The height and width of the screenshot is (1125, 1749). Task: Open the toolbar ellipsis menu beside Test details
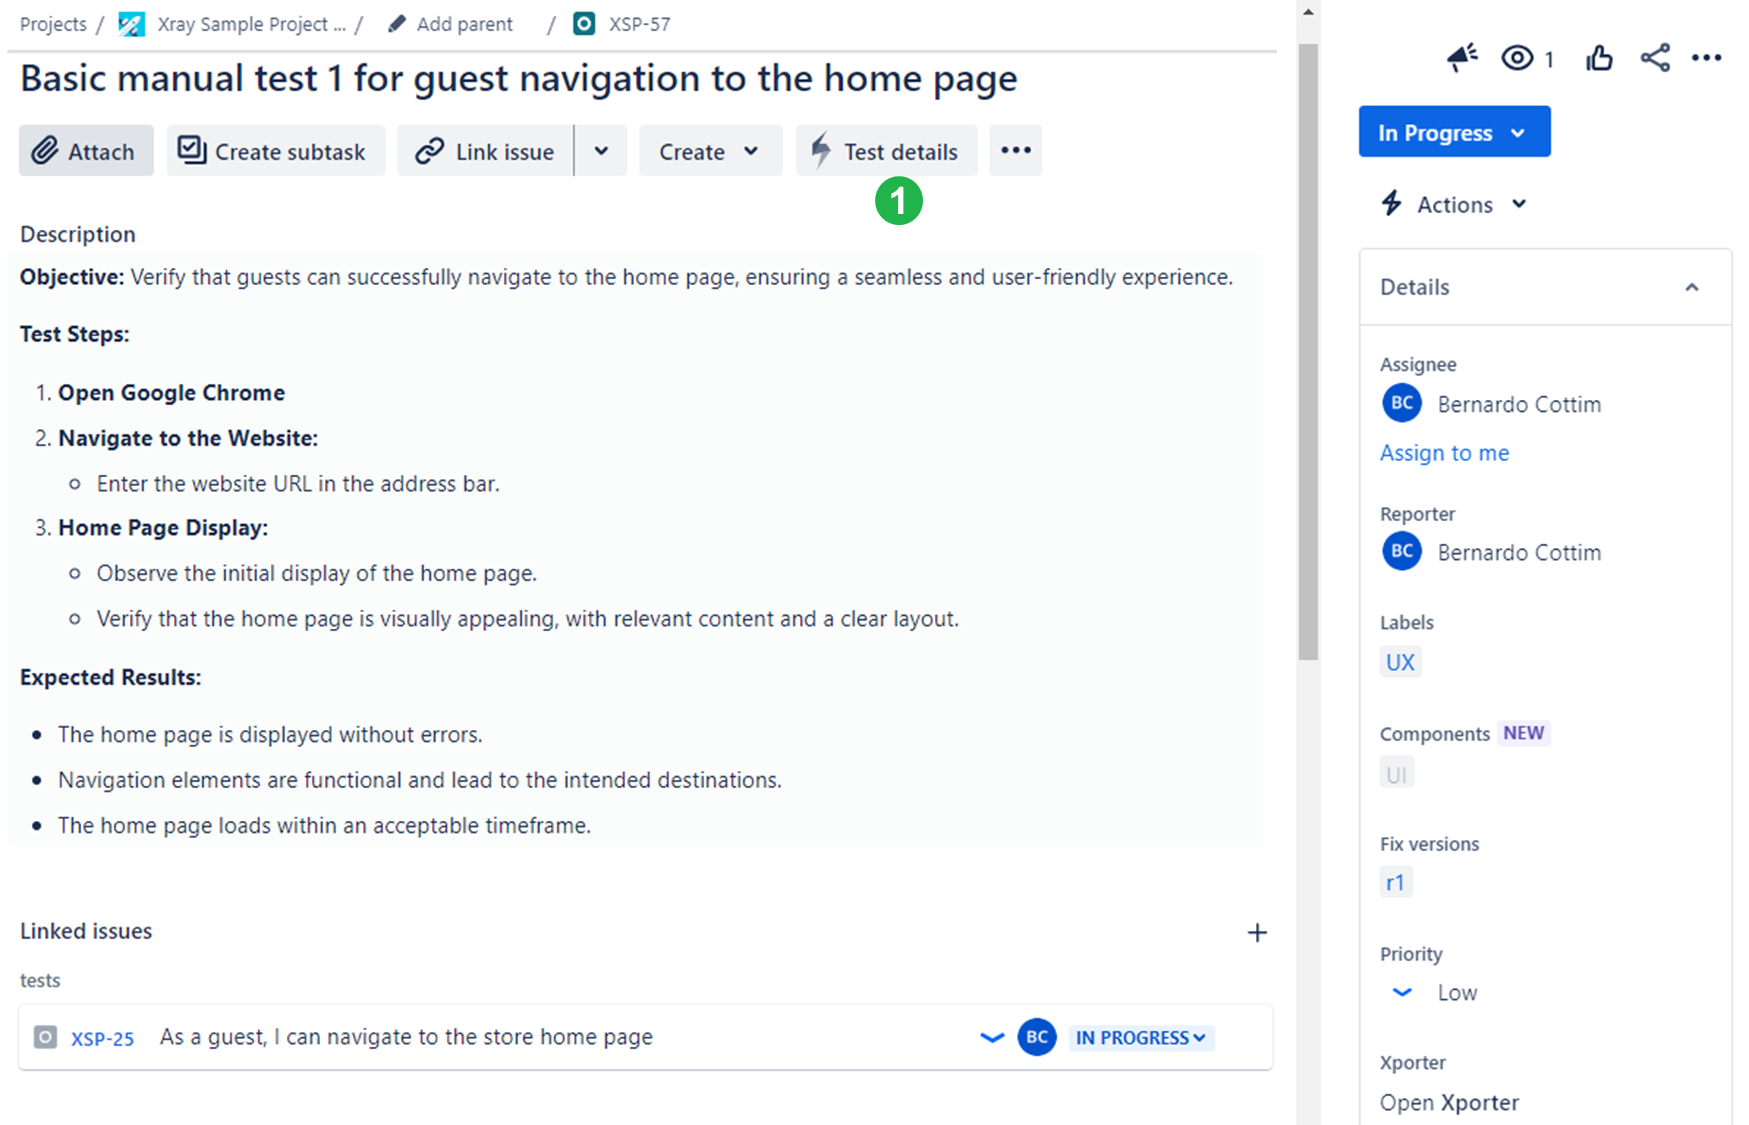point(1016,151)
